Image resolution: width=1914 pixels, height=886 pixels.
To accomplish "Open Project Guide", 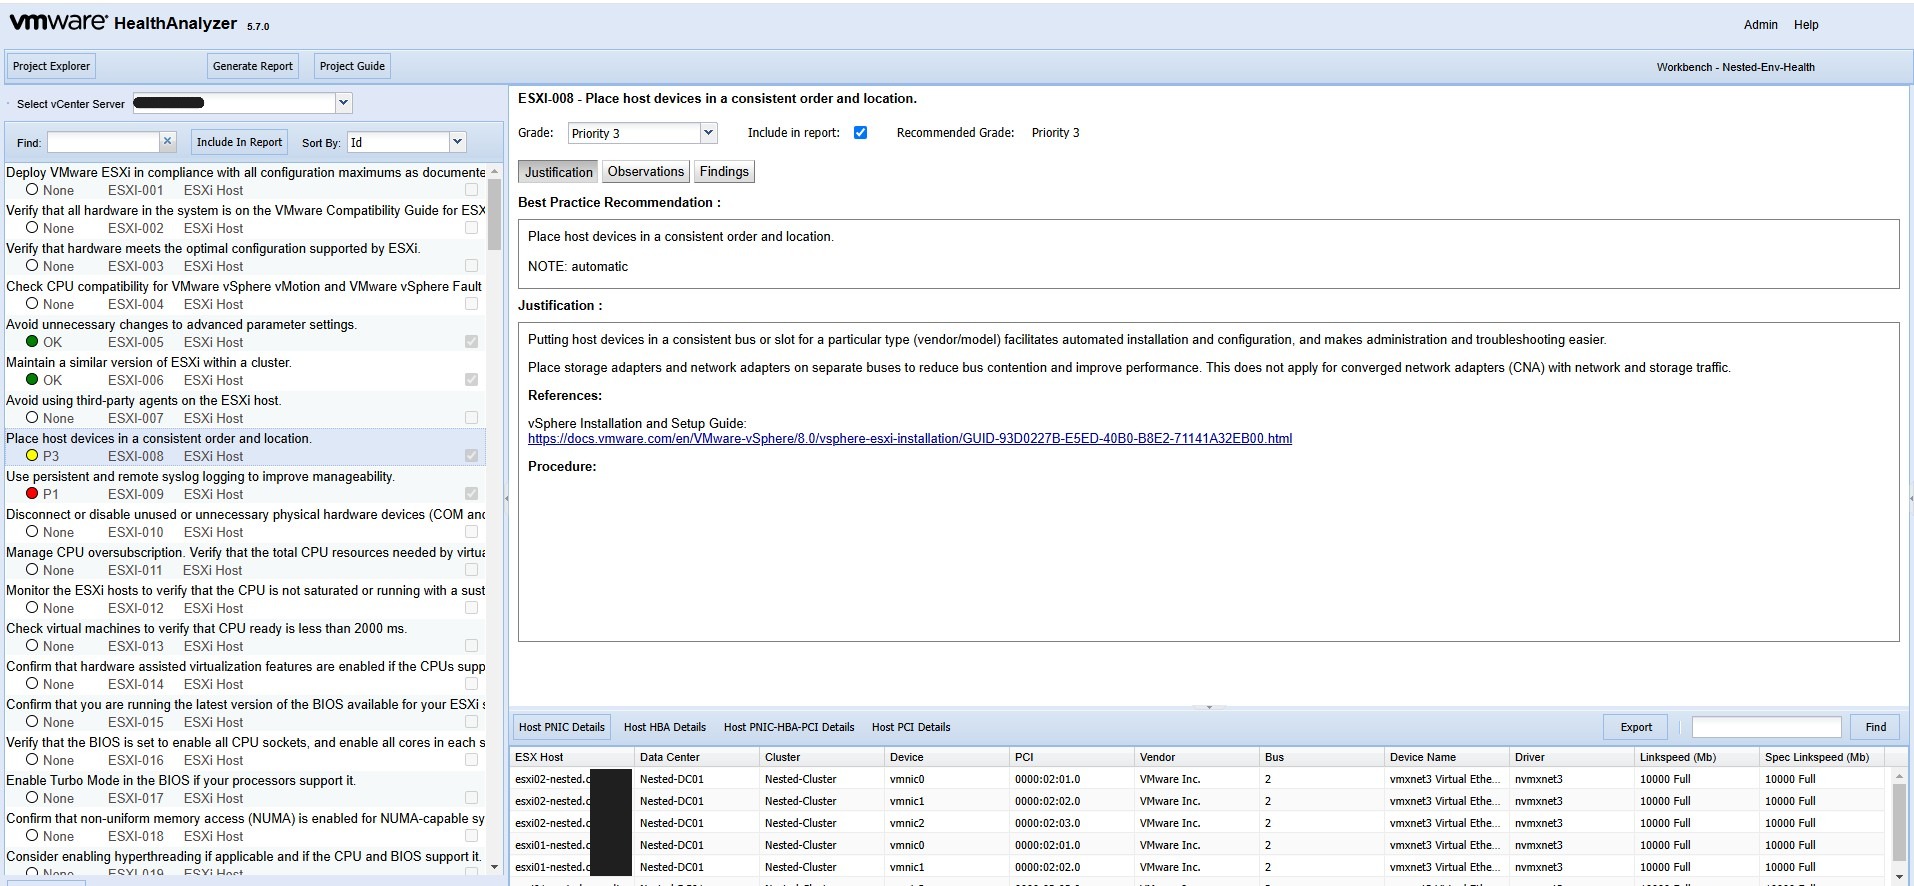I will (352, 66).
